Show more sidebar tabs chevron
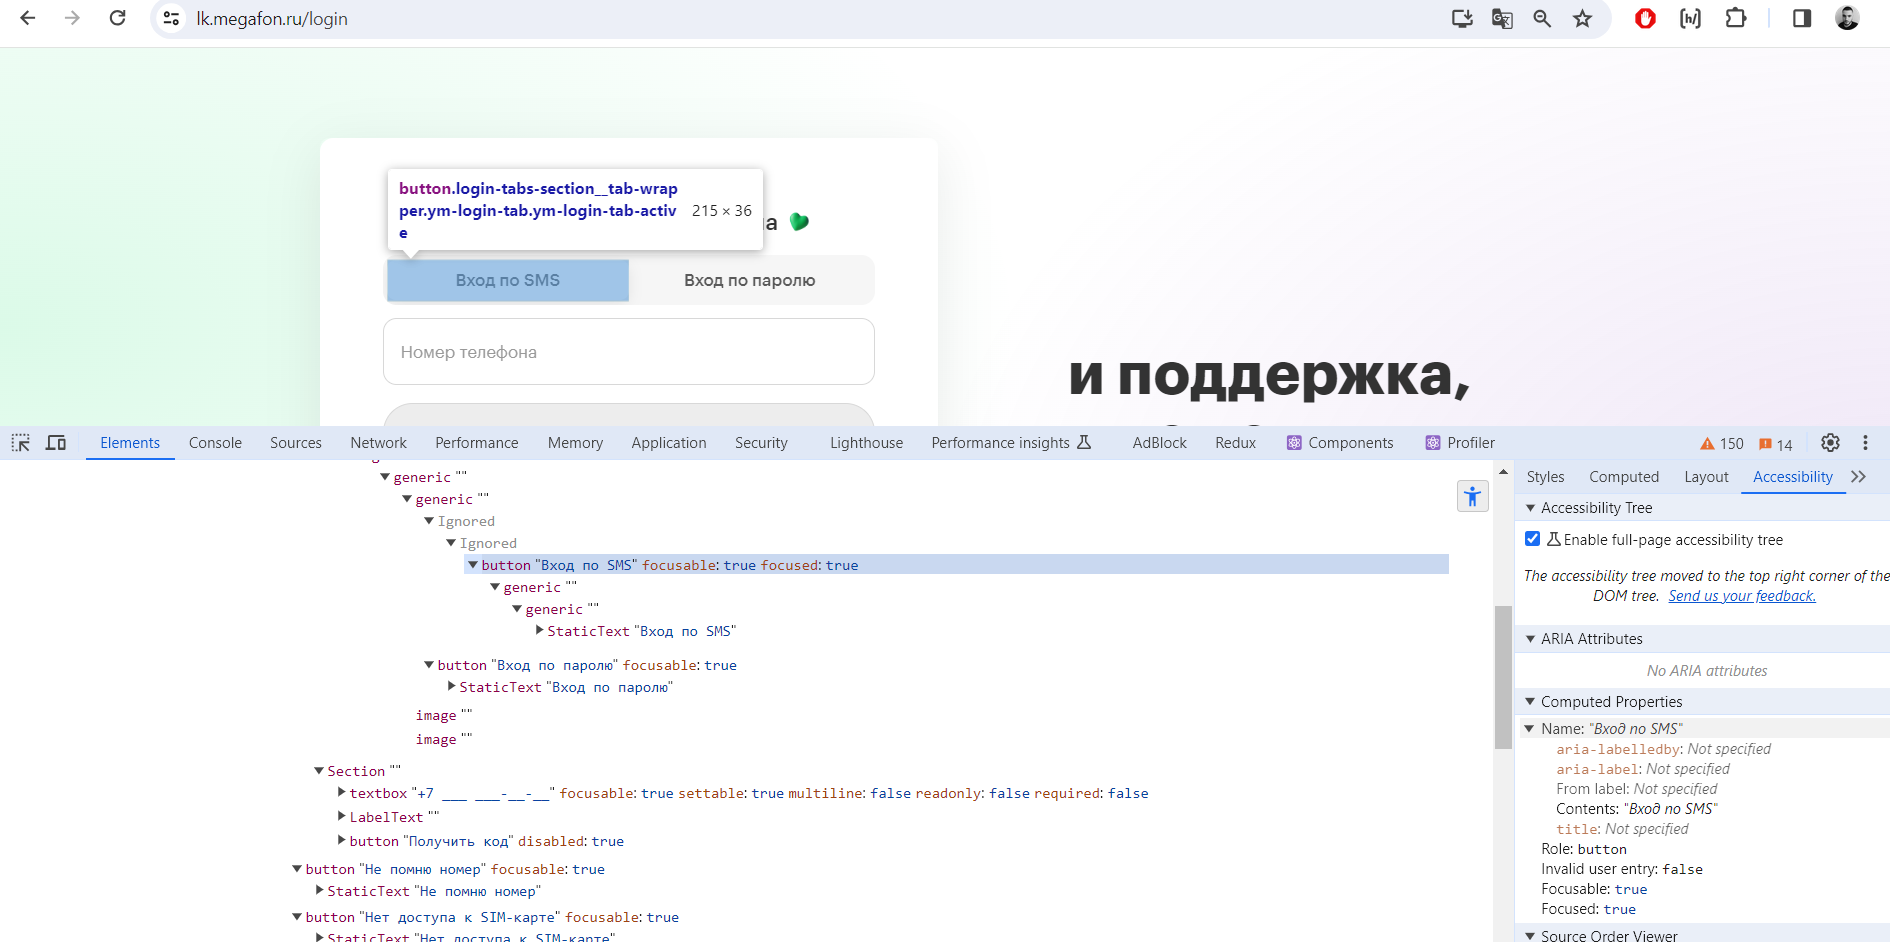Image resolution: width=1890 pixels, height=942 pixels. point(1859,477)
